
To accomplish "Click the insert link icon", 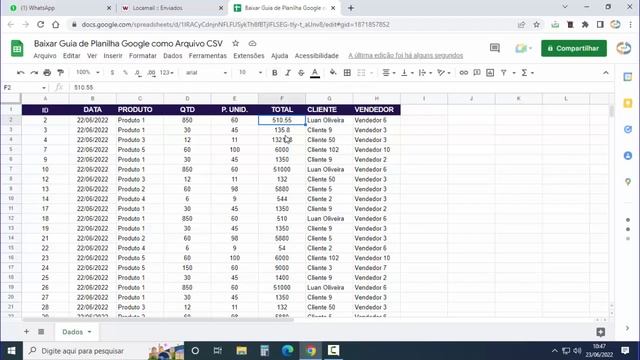I will tap(464, 73).
